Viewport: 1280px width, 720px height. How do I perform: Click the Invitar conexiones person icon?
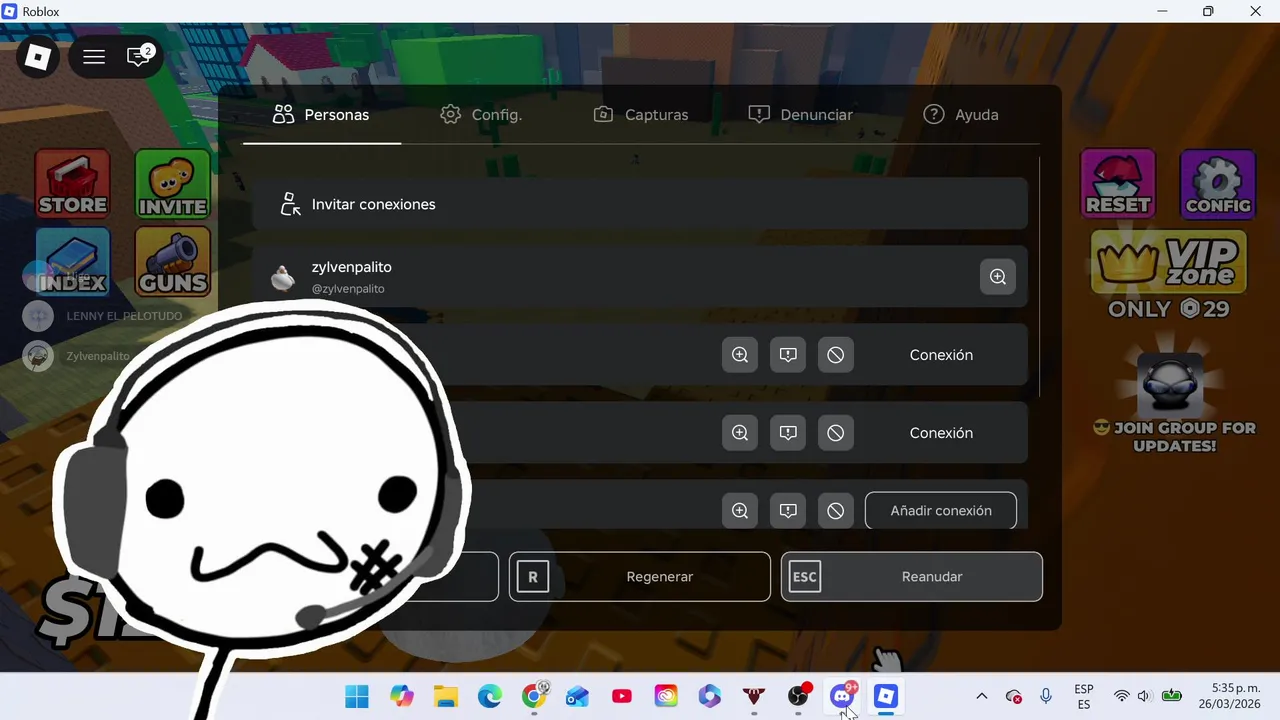click(x=290, y=204)
